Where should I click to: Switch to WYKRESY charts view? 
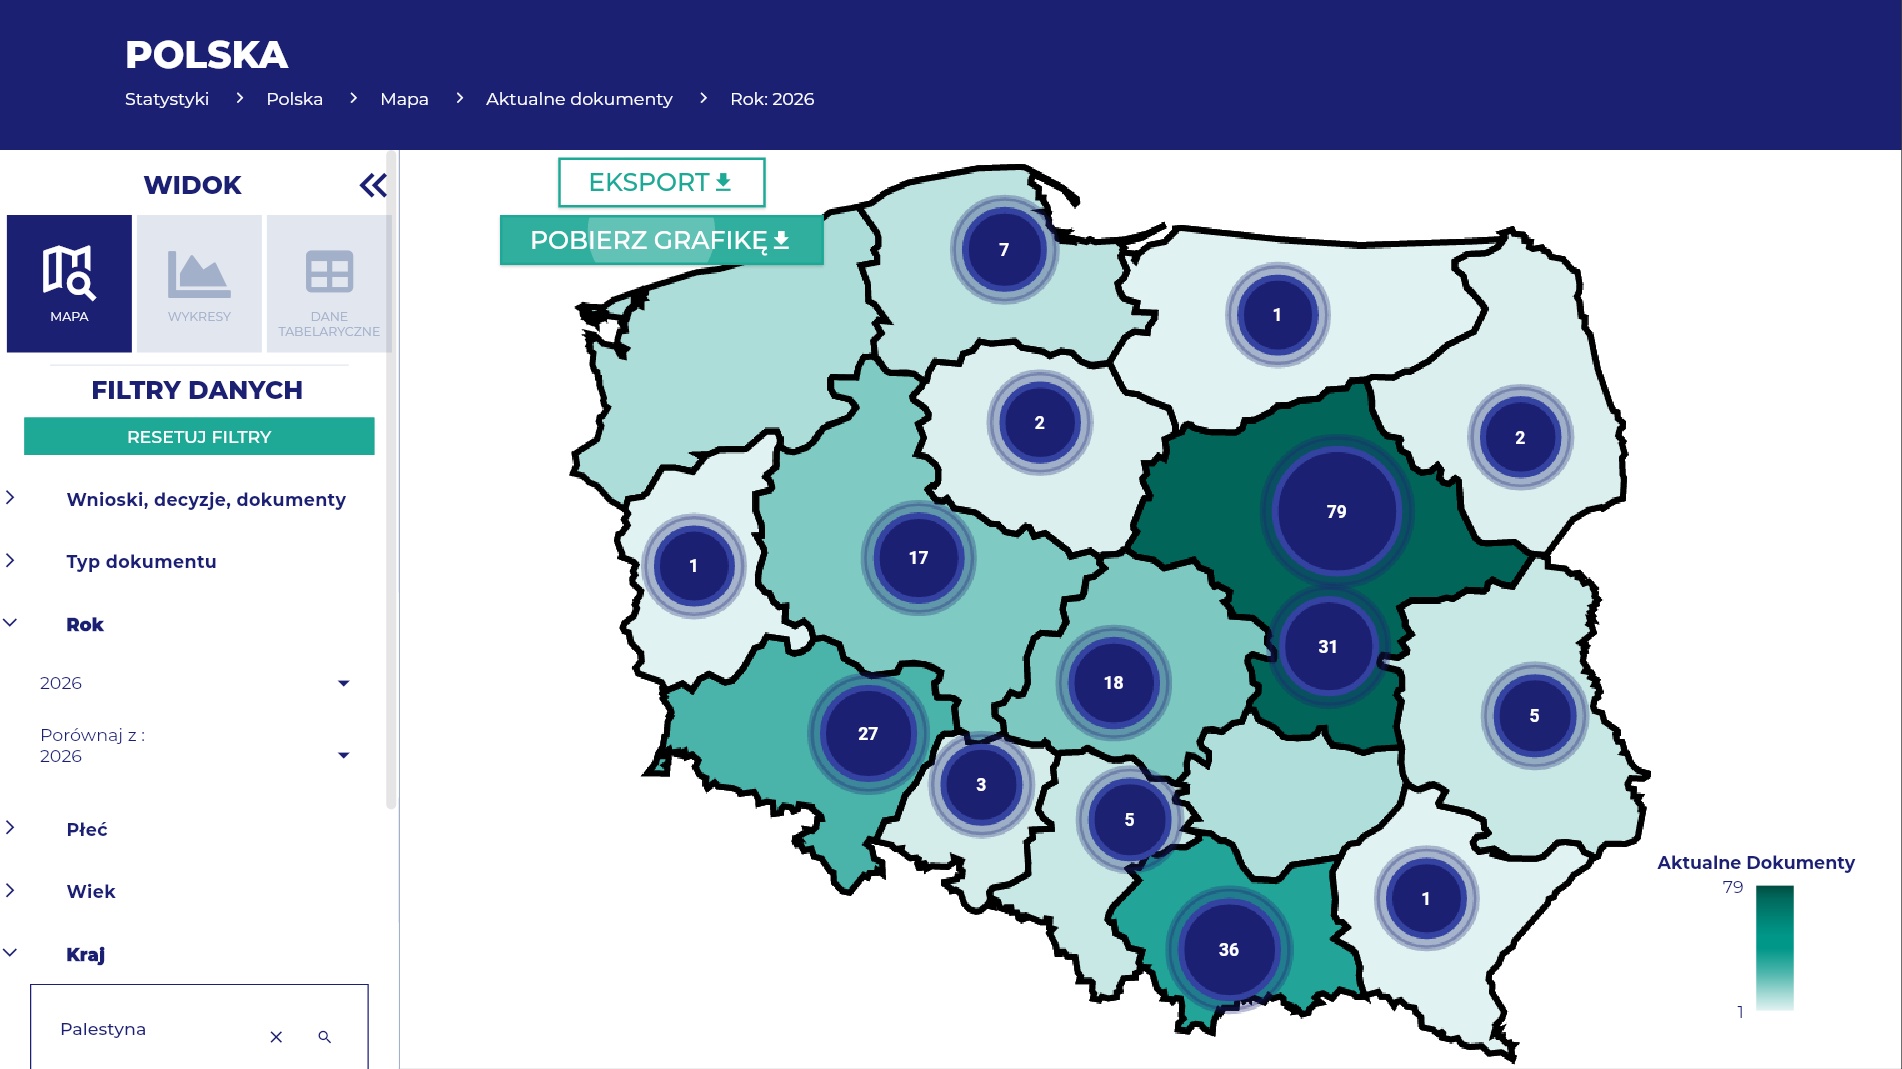pyautogui.click(x=199, y=284)
